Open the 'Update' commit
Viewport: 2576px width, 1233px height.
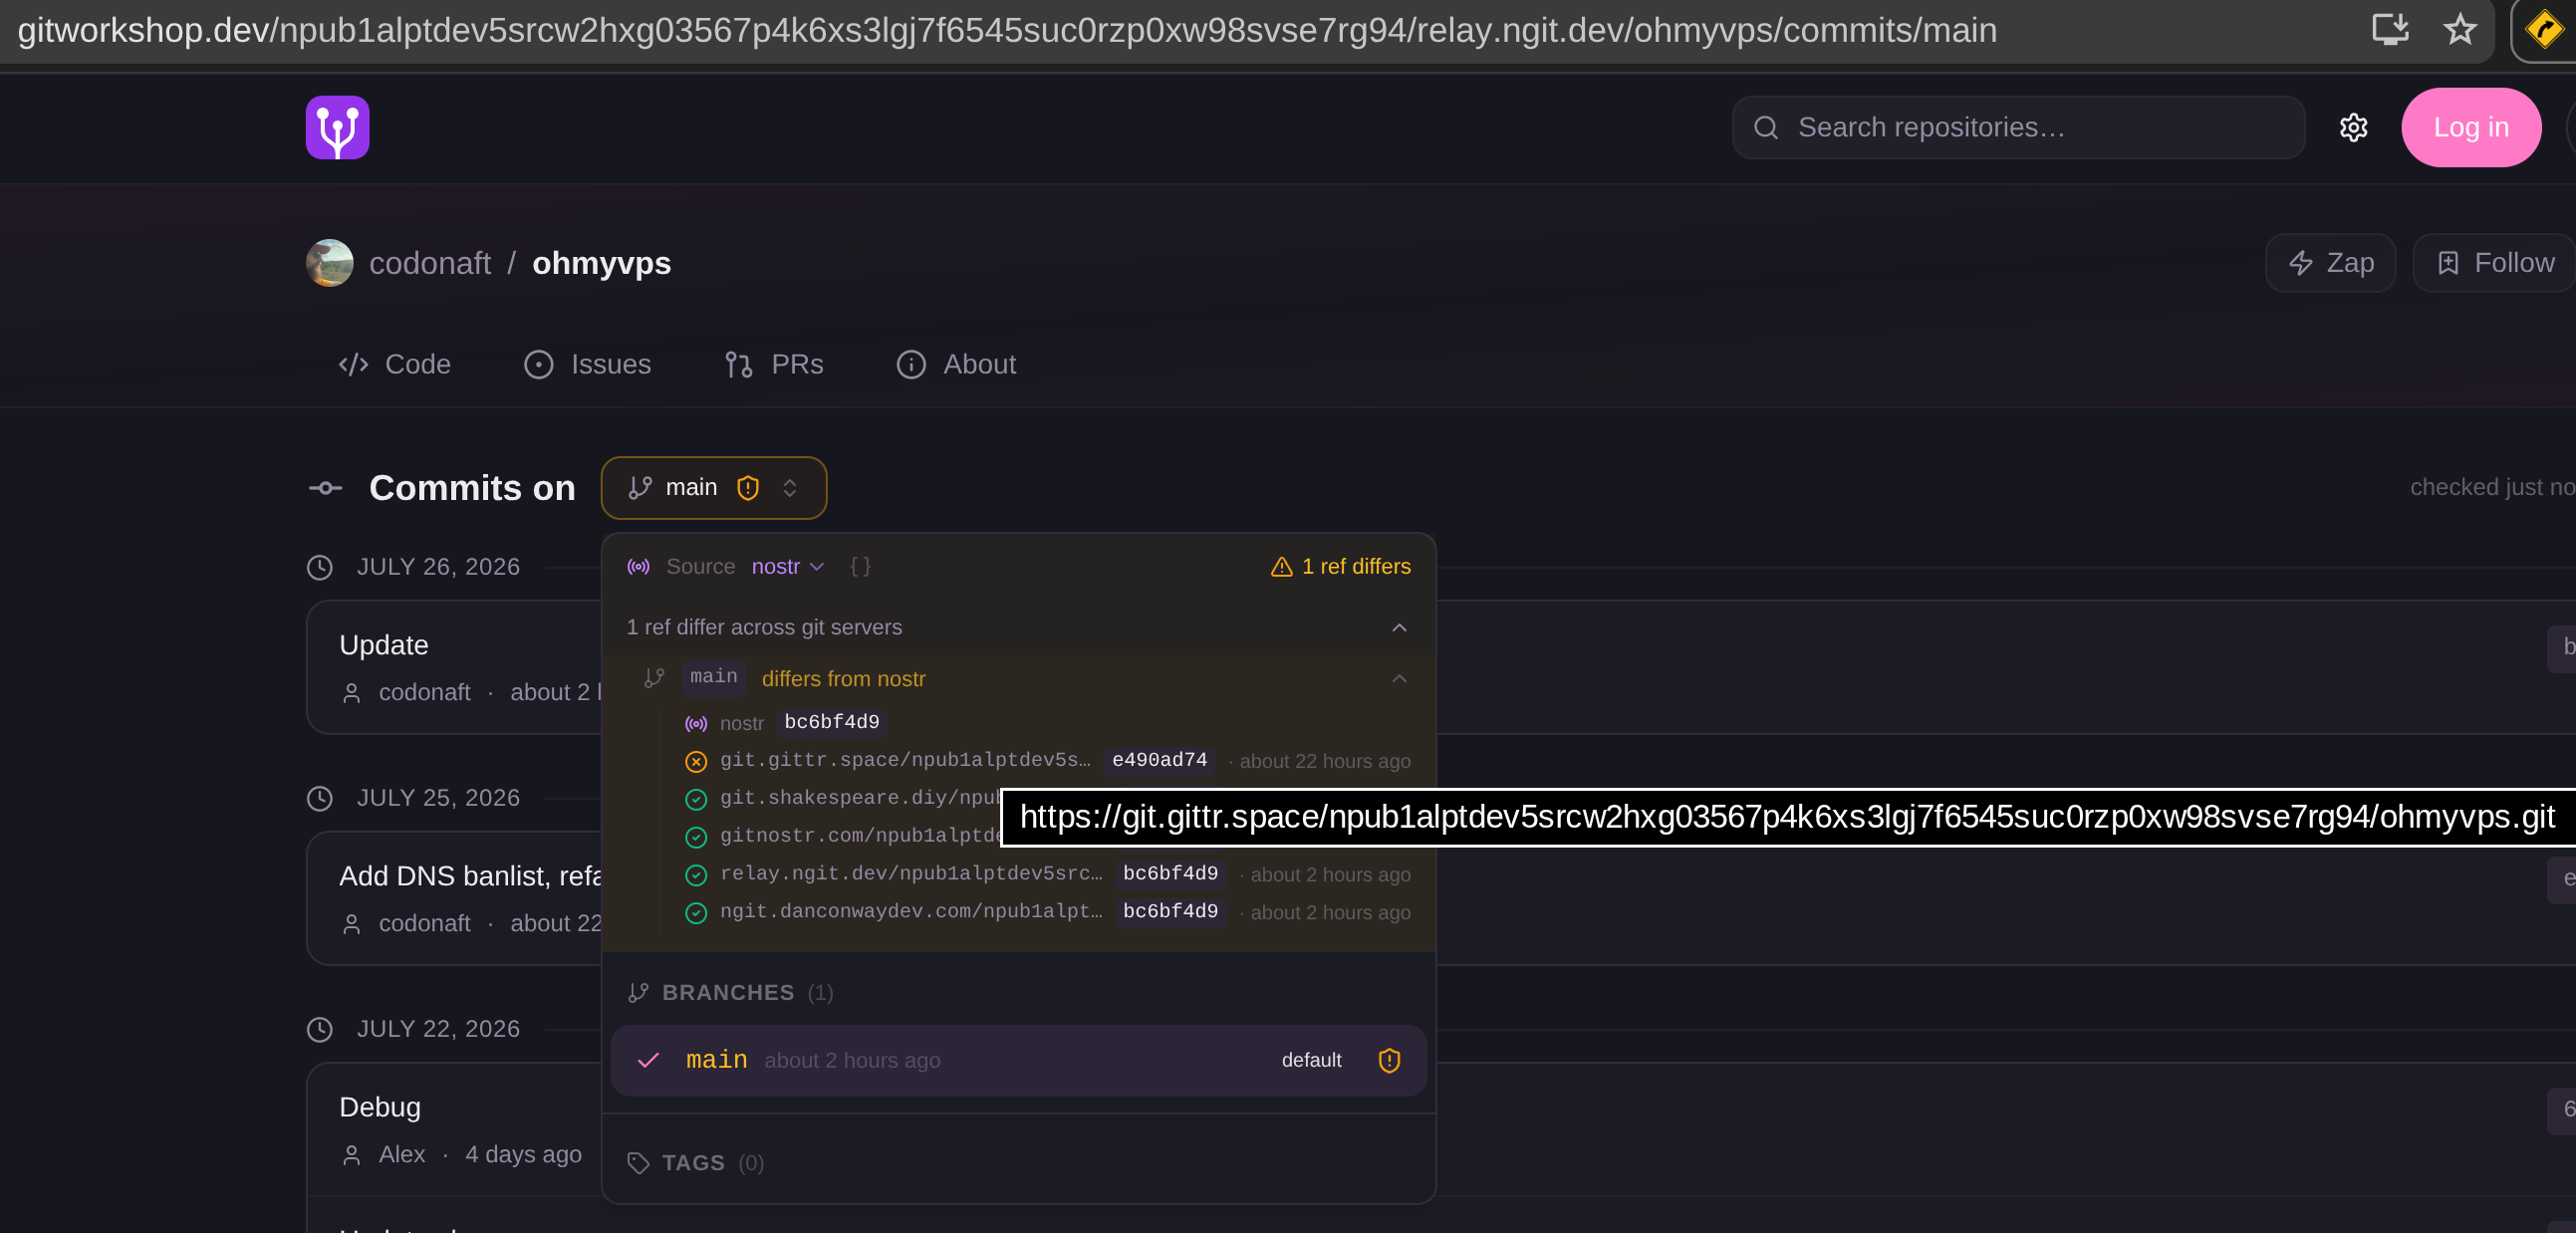point(383,646)
